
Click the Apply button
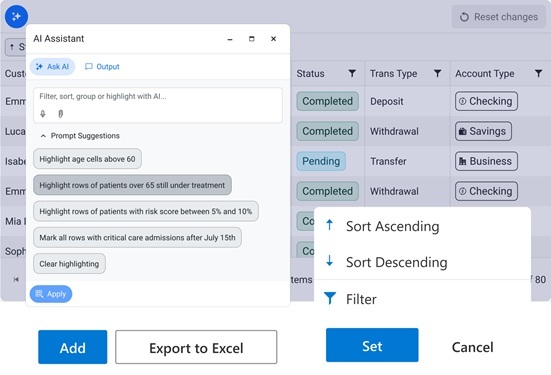click(x=51, y=294)
